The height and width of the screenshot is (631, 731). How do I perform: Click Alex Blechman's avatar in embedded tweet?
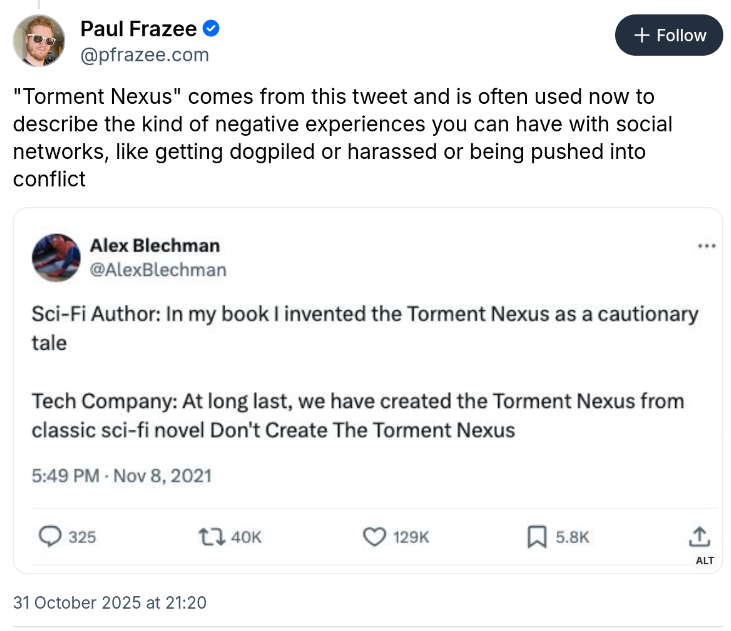click(x=56, y=257)
